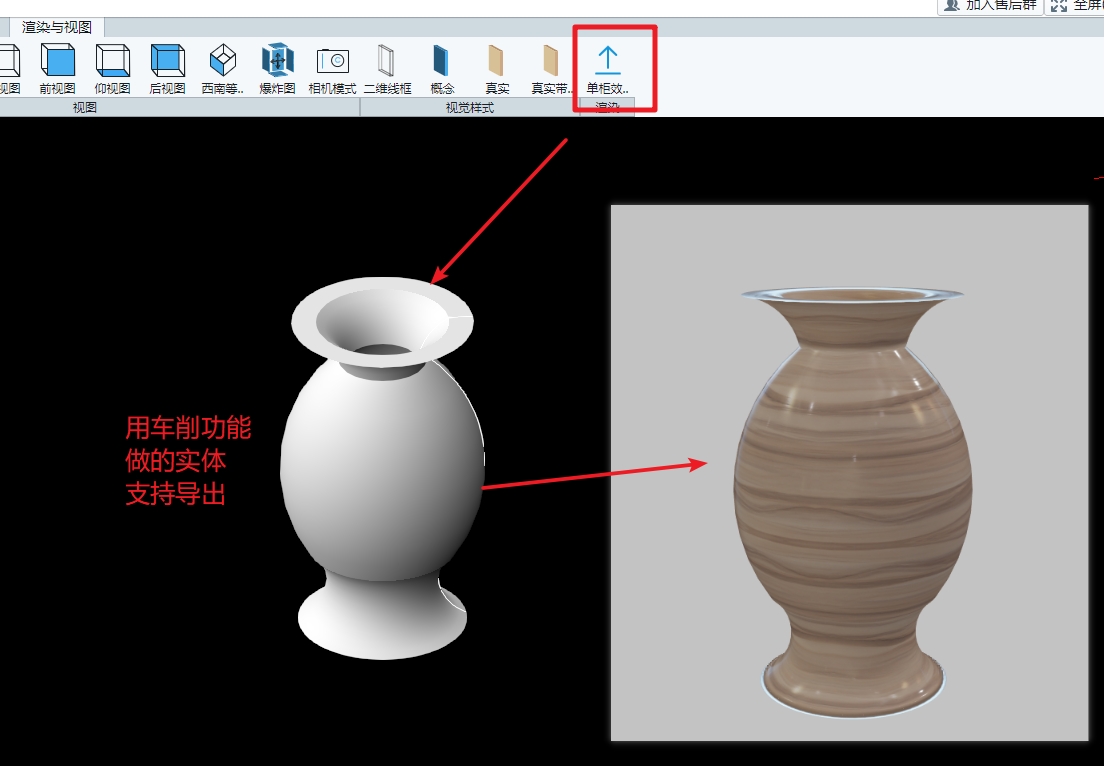Set visual style to 2D wireframe (二维线框)
Screen dimensions: 1104x766
pos(387,68)
